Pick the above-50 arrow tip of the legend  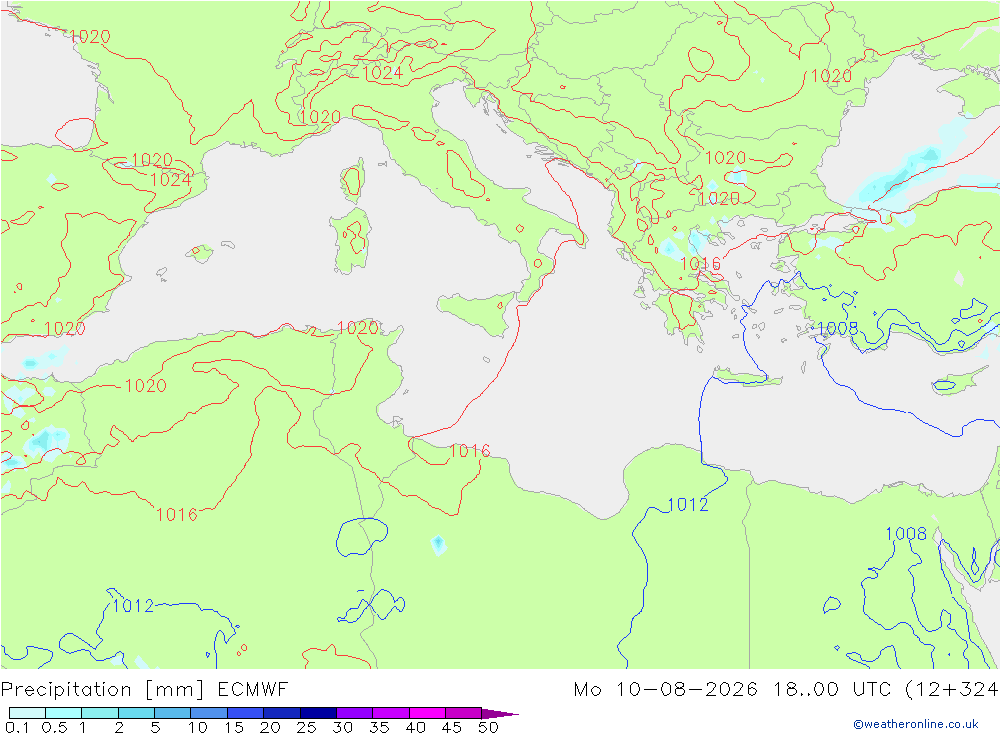click(x=500, y=713)
